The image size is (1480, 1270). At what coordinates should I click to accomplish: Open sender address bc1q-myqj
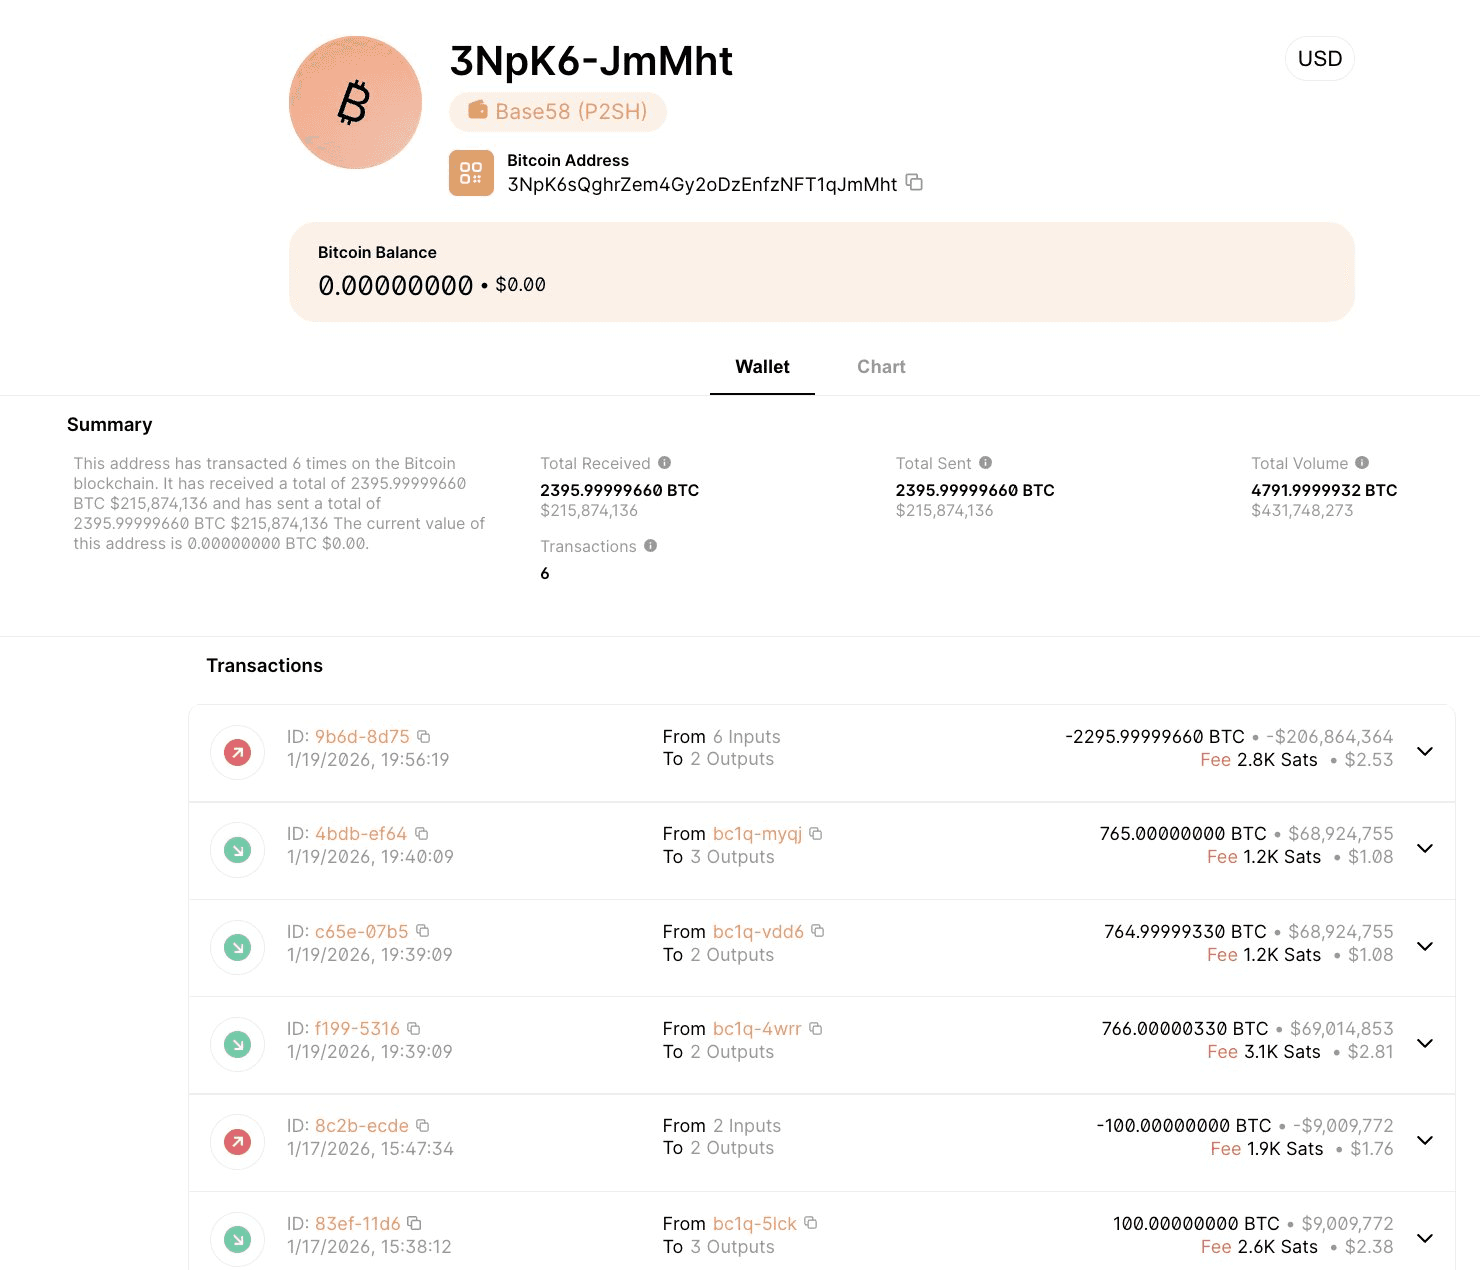(757, 833)
